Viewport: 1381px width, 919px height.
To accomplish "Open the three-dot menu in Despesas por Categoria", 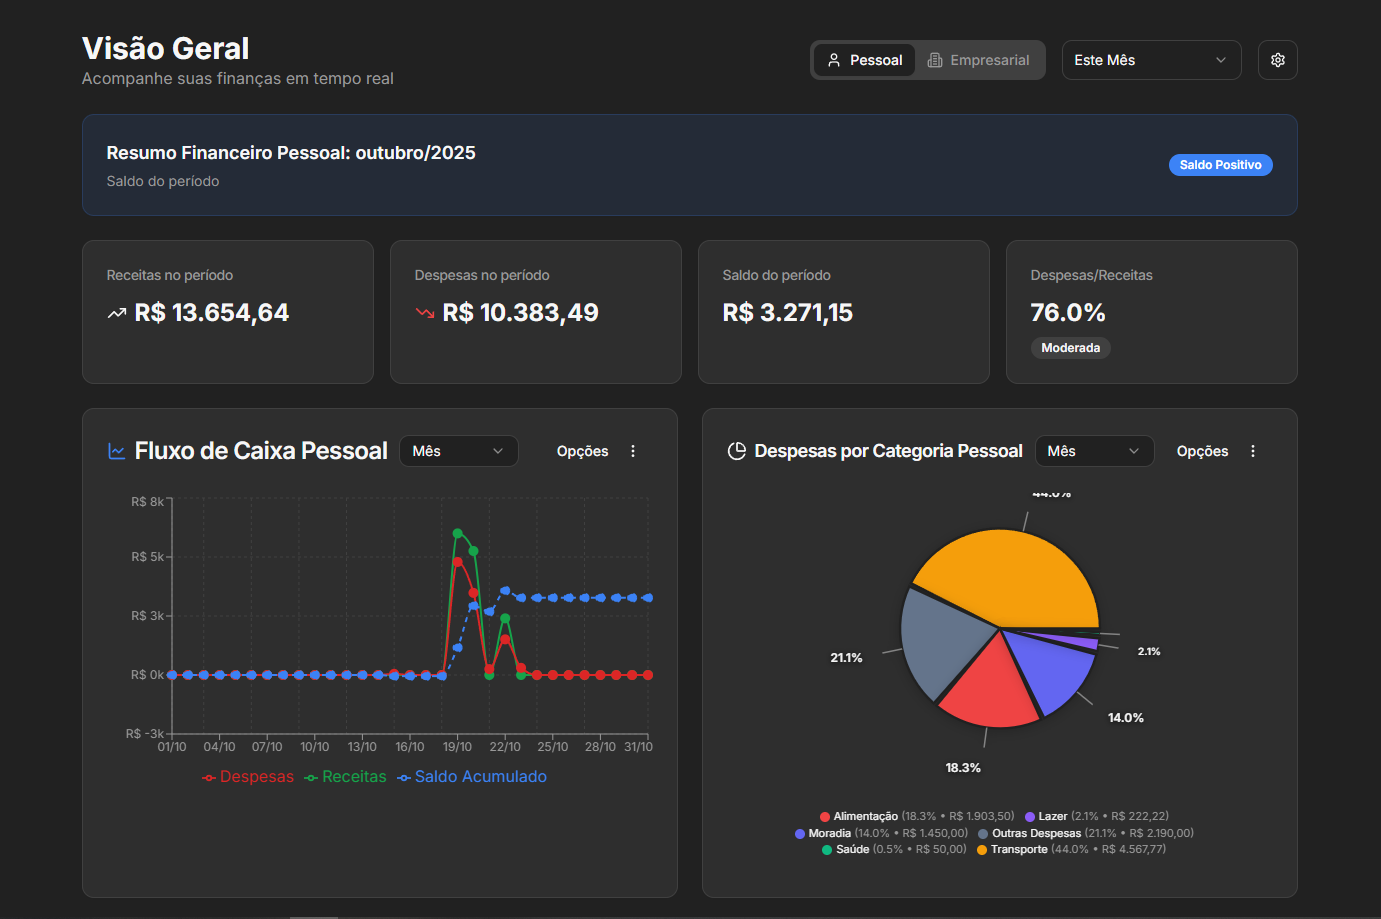I will [1253, 451].
